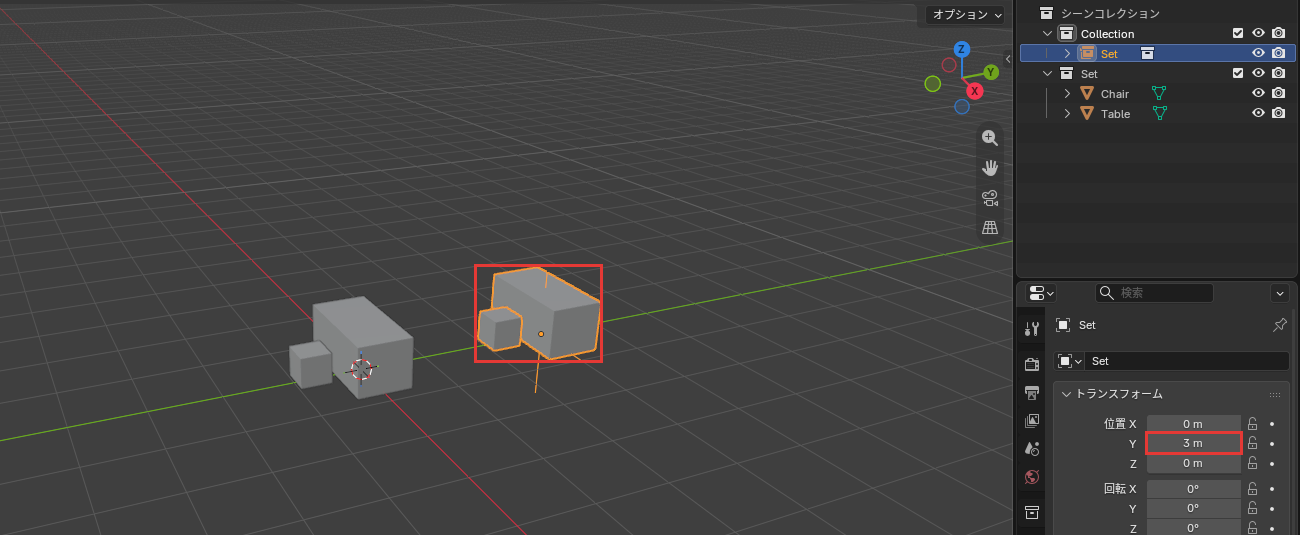Screen dimensions: 1300x535
Task: Expand the Table object row
Action: [x=1067, y=113]
